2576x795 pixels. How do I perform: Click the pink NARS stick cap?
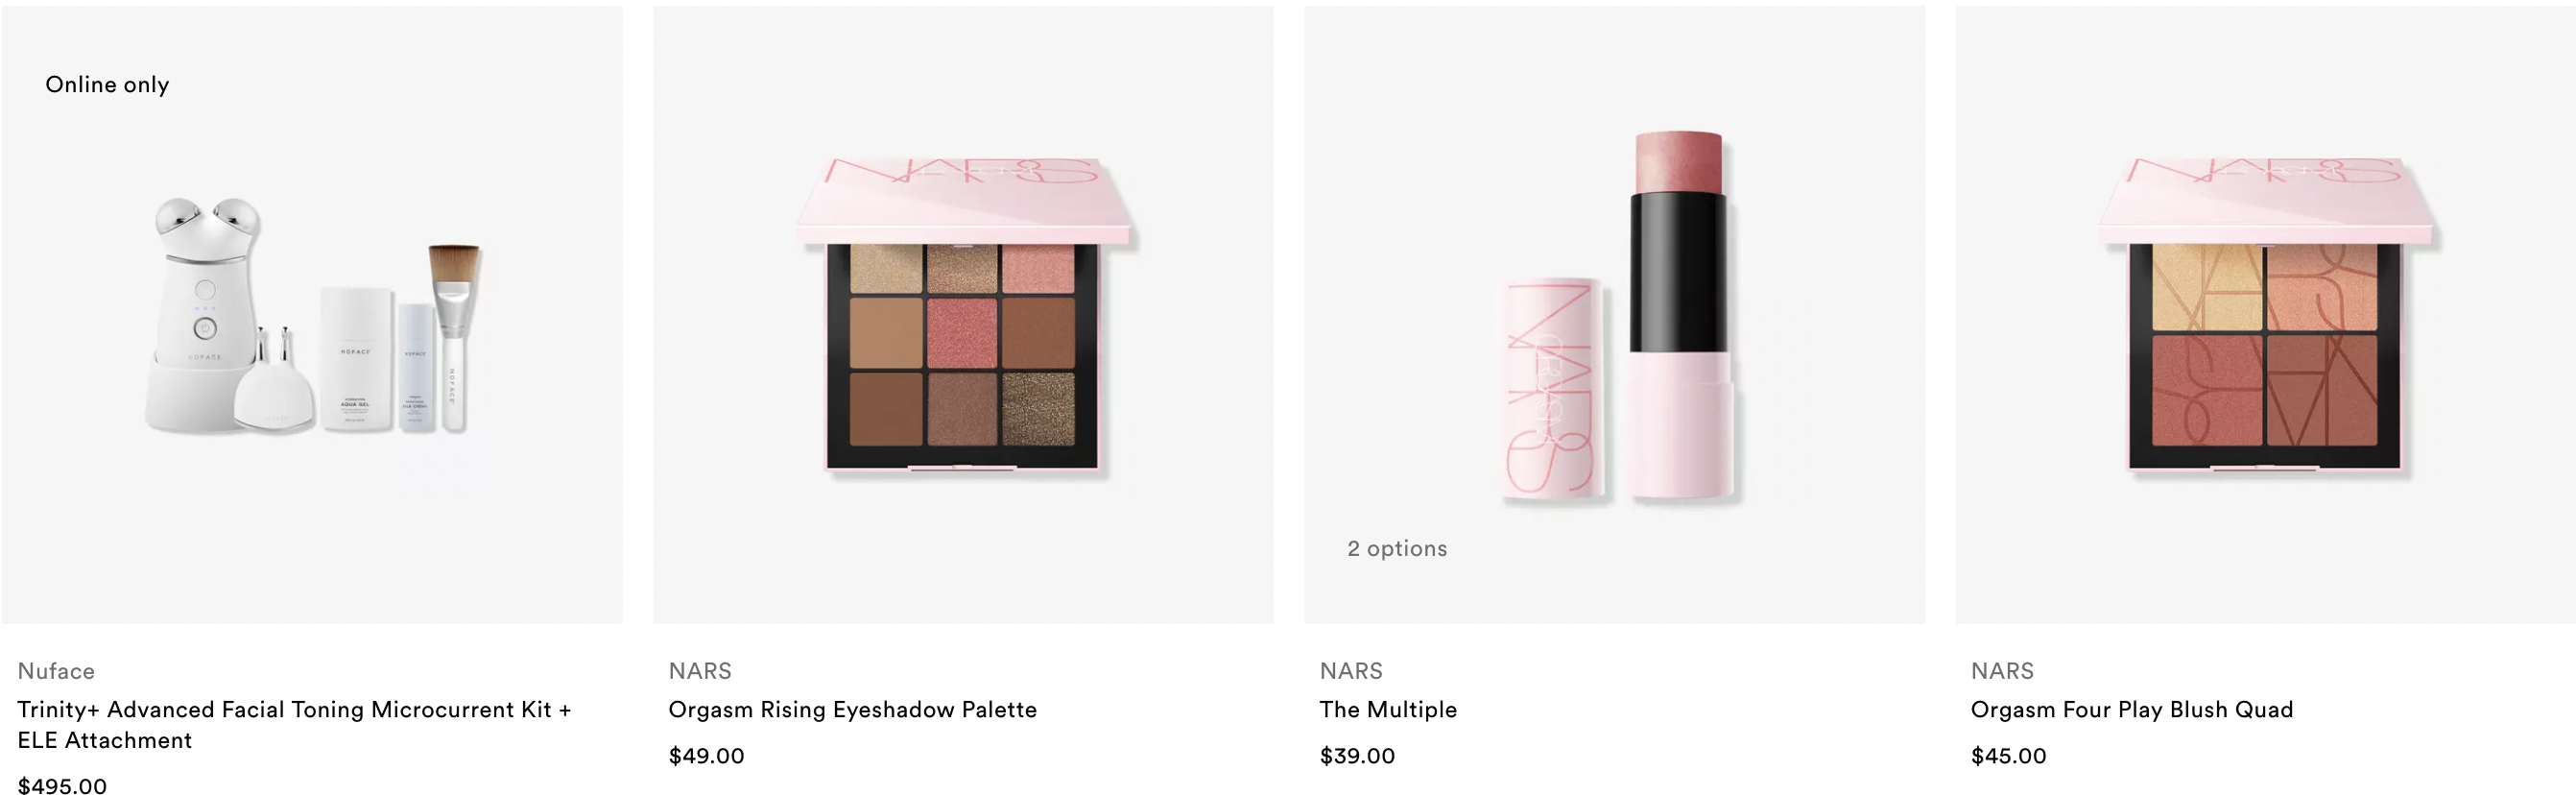coord(1552,390)
